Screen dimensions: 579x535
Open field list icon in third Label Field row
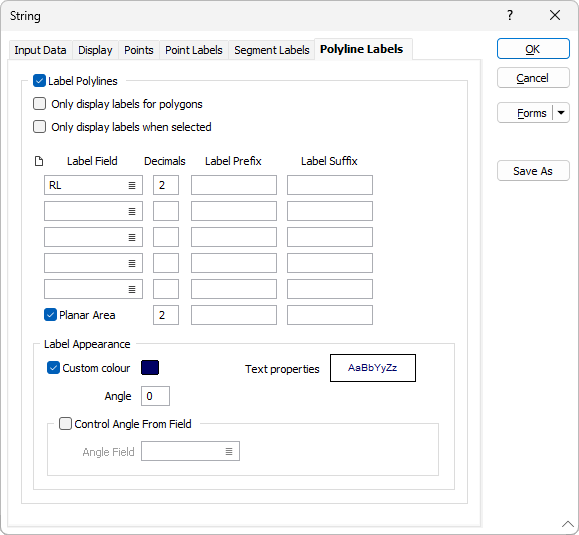(x=132, y=237)
